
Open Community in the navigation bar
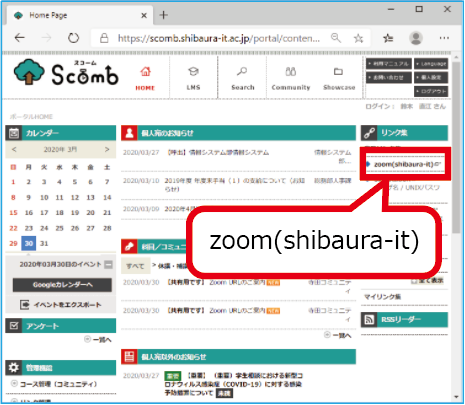click(291, 79)
